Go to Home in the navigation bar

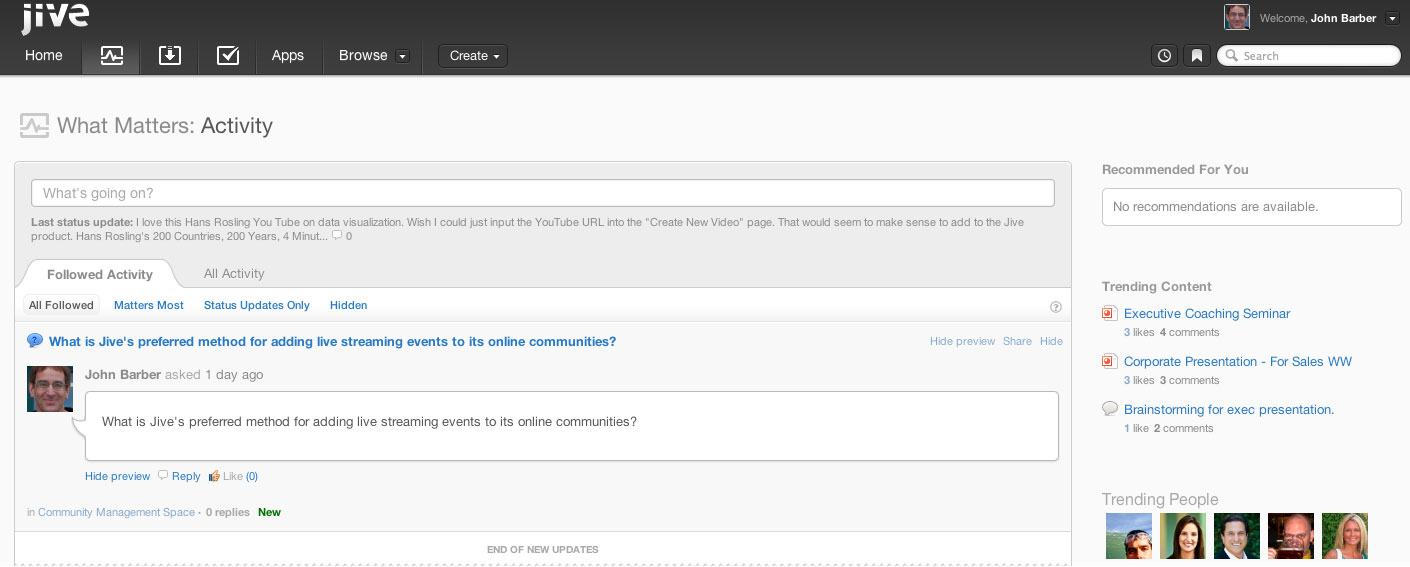(x=44, y=56)
